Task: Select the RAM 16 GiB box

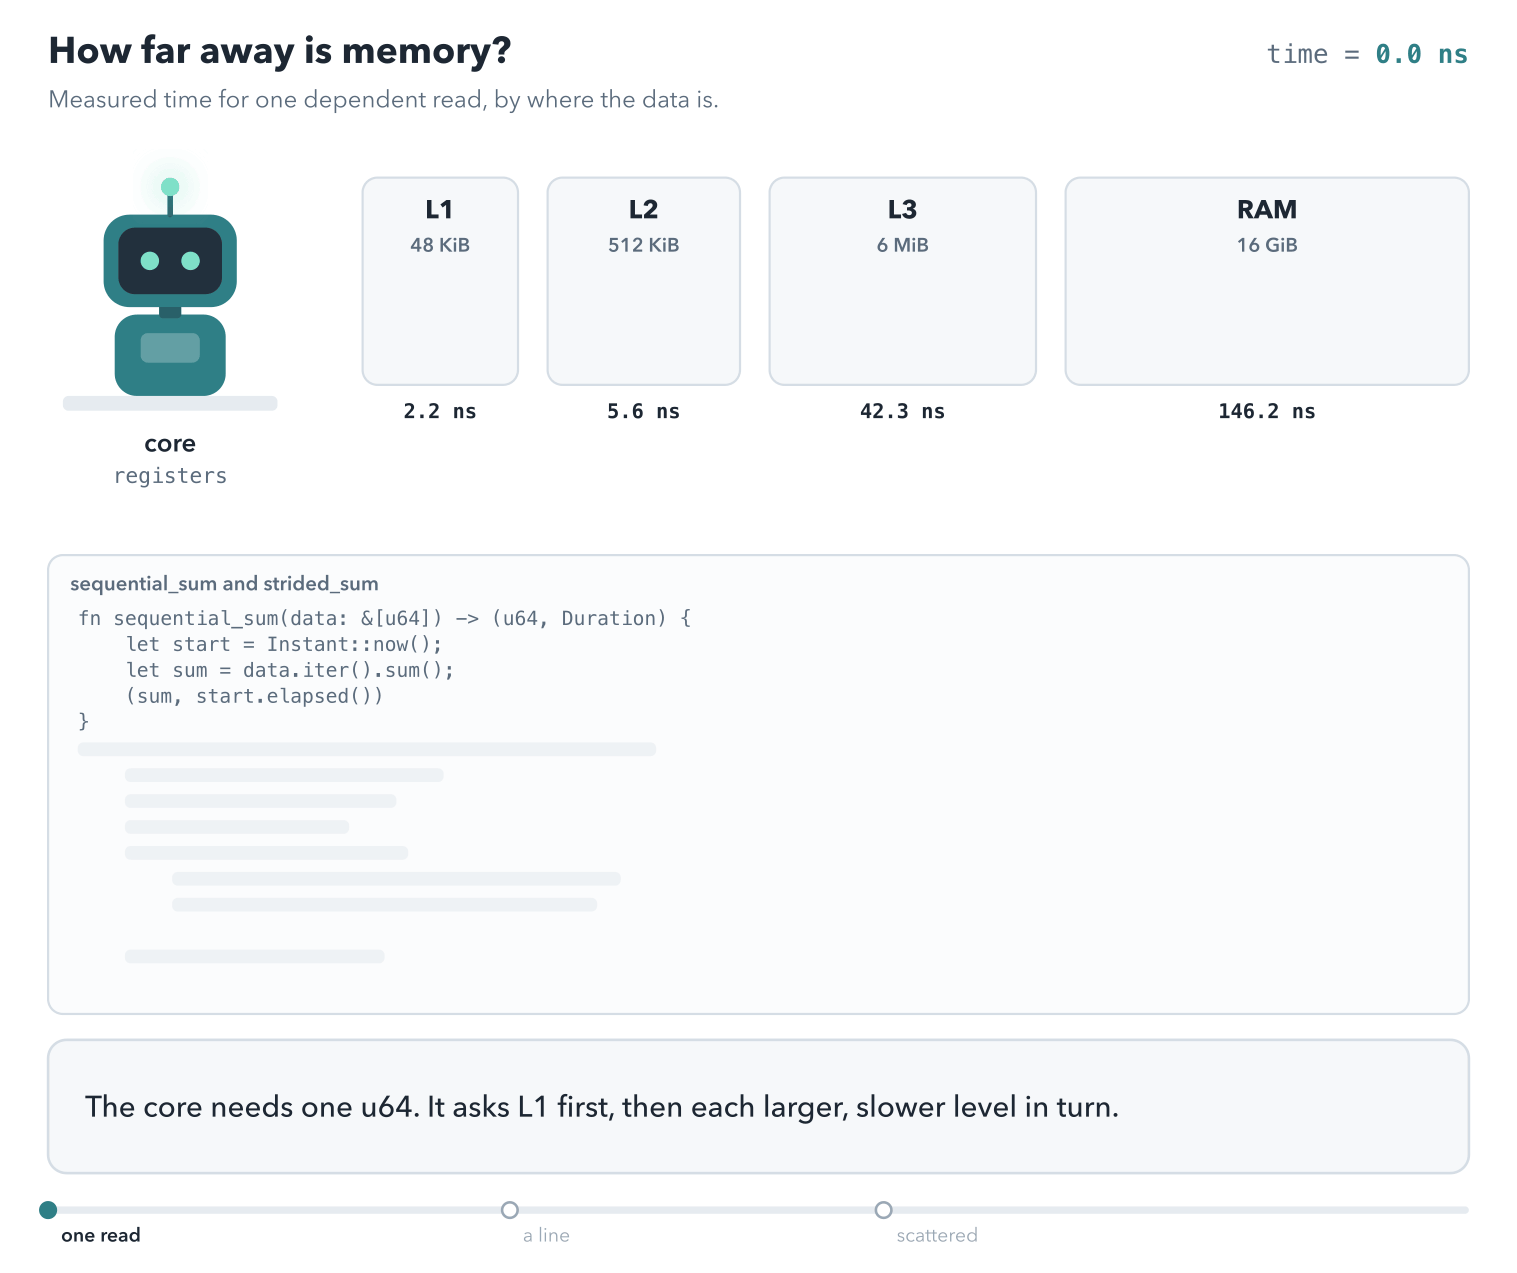Action: (x=1267, y=281)
